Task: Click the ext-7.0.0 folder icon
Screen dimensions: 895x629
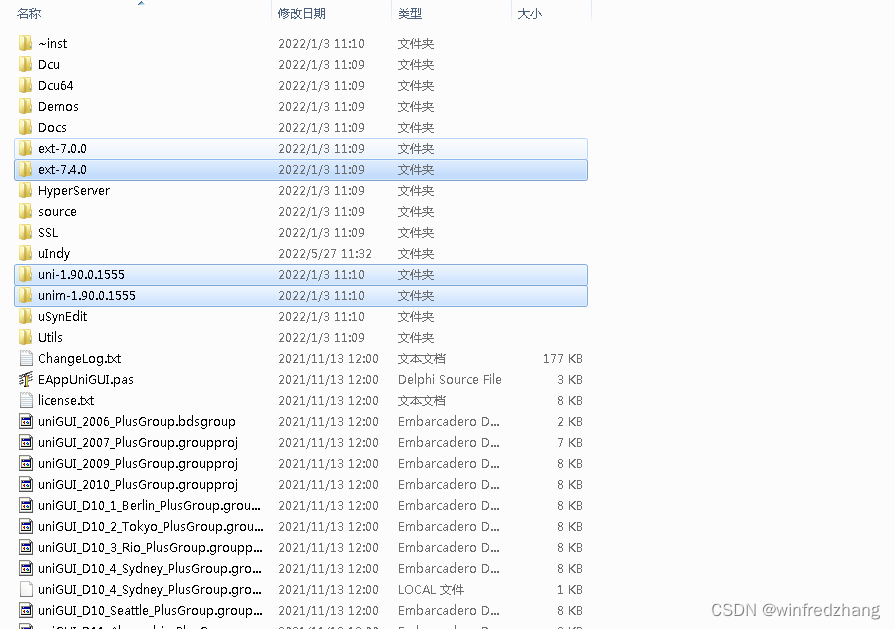Action: click(26, 148)
